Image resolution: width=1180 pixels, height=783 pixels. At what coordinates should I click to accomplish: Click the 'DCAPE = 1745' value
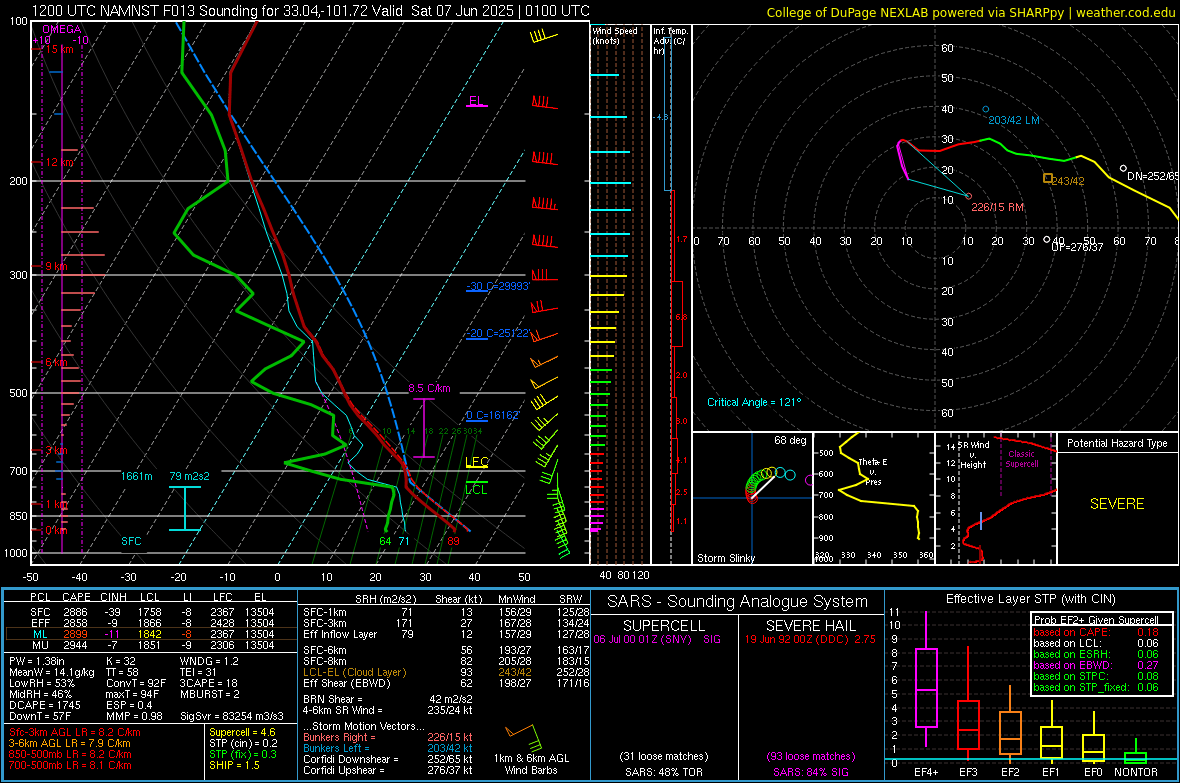(44, 705)
